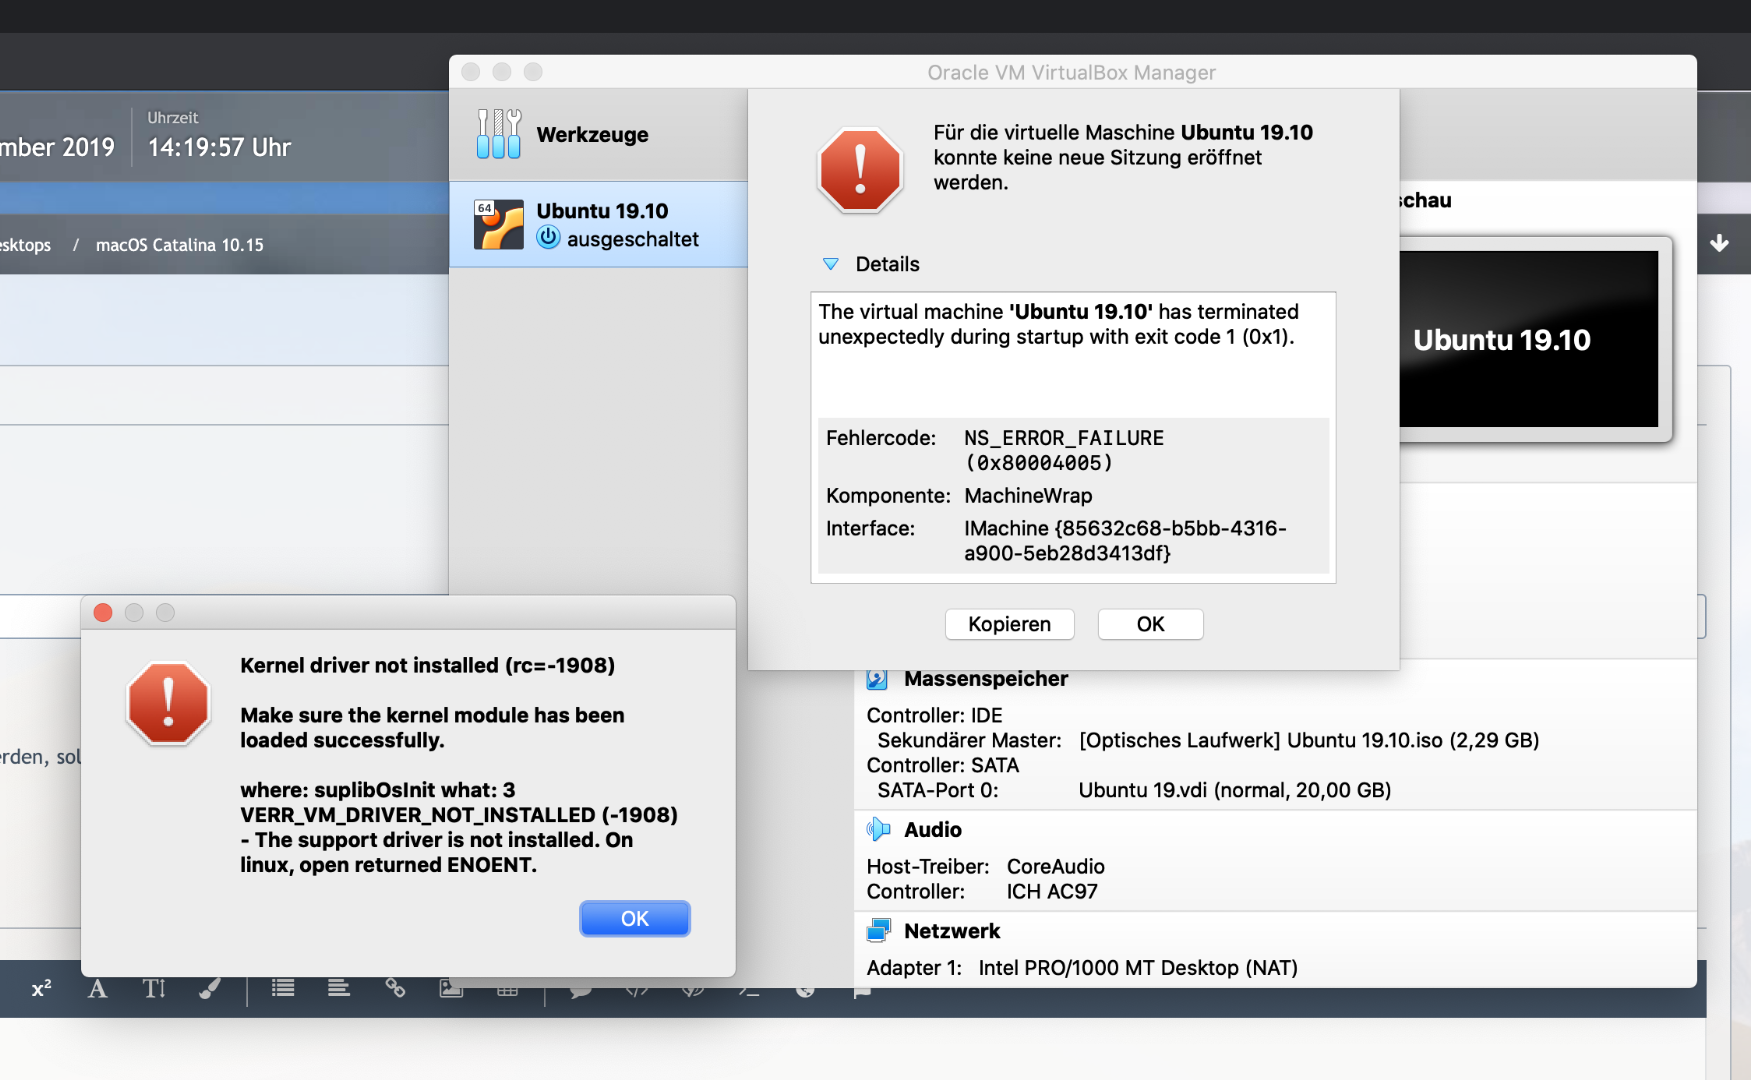Click the 'VERR_VM_DRIVER_NOT_INSTALLED (-1908)' text
This screenshot has width=1751, height=1080.
coord(459,815)
